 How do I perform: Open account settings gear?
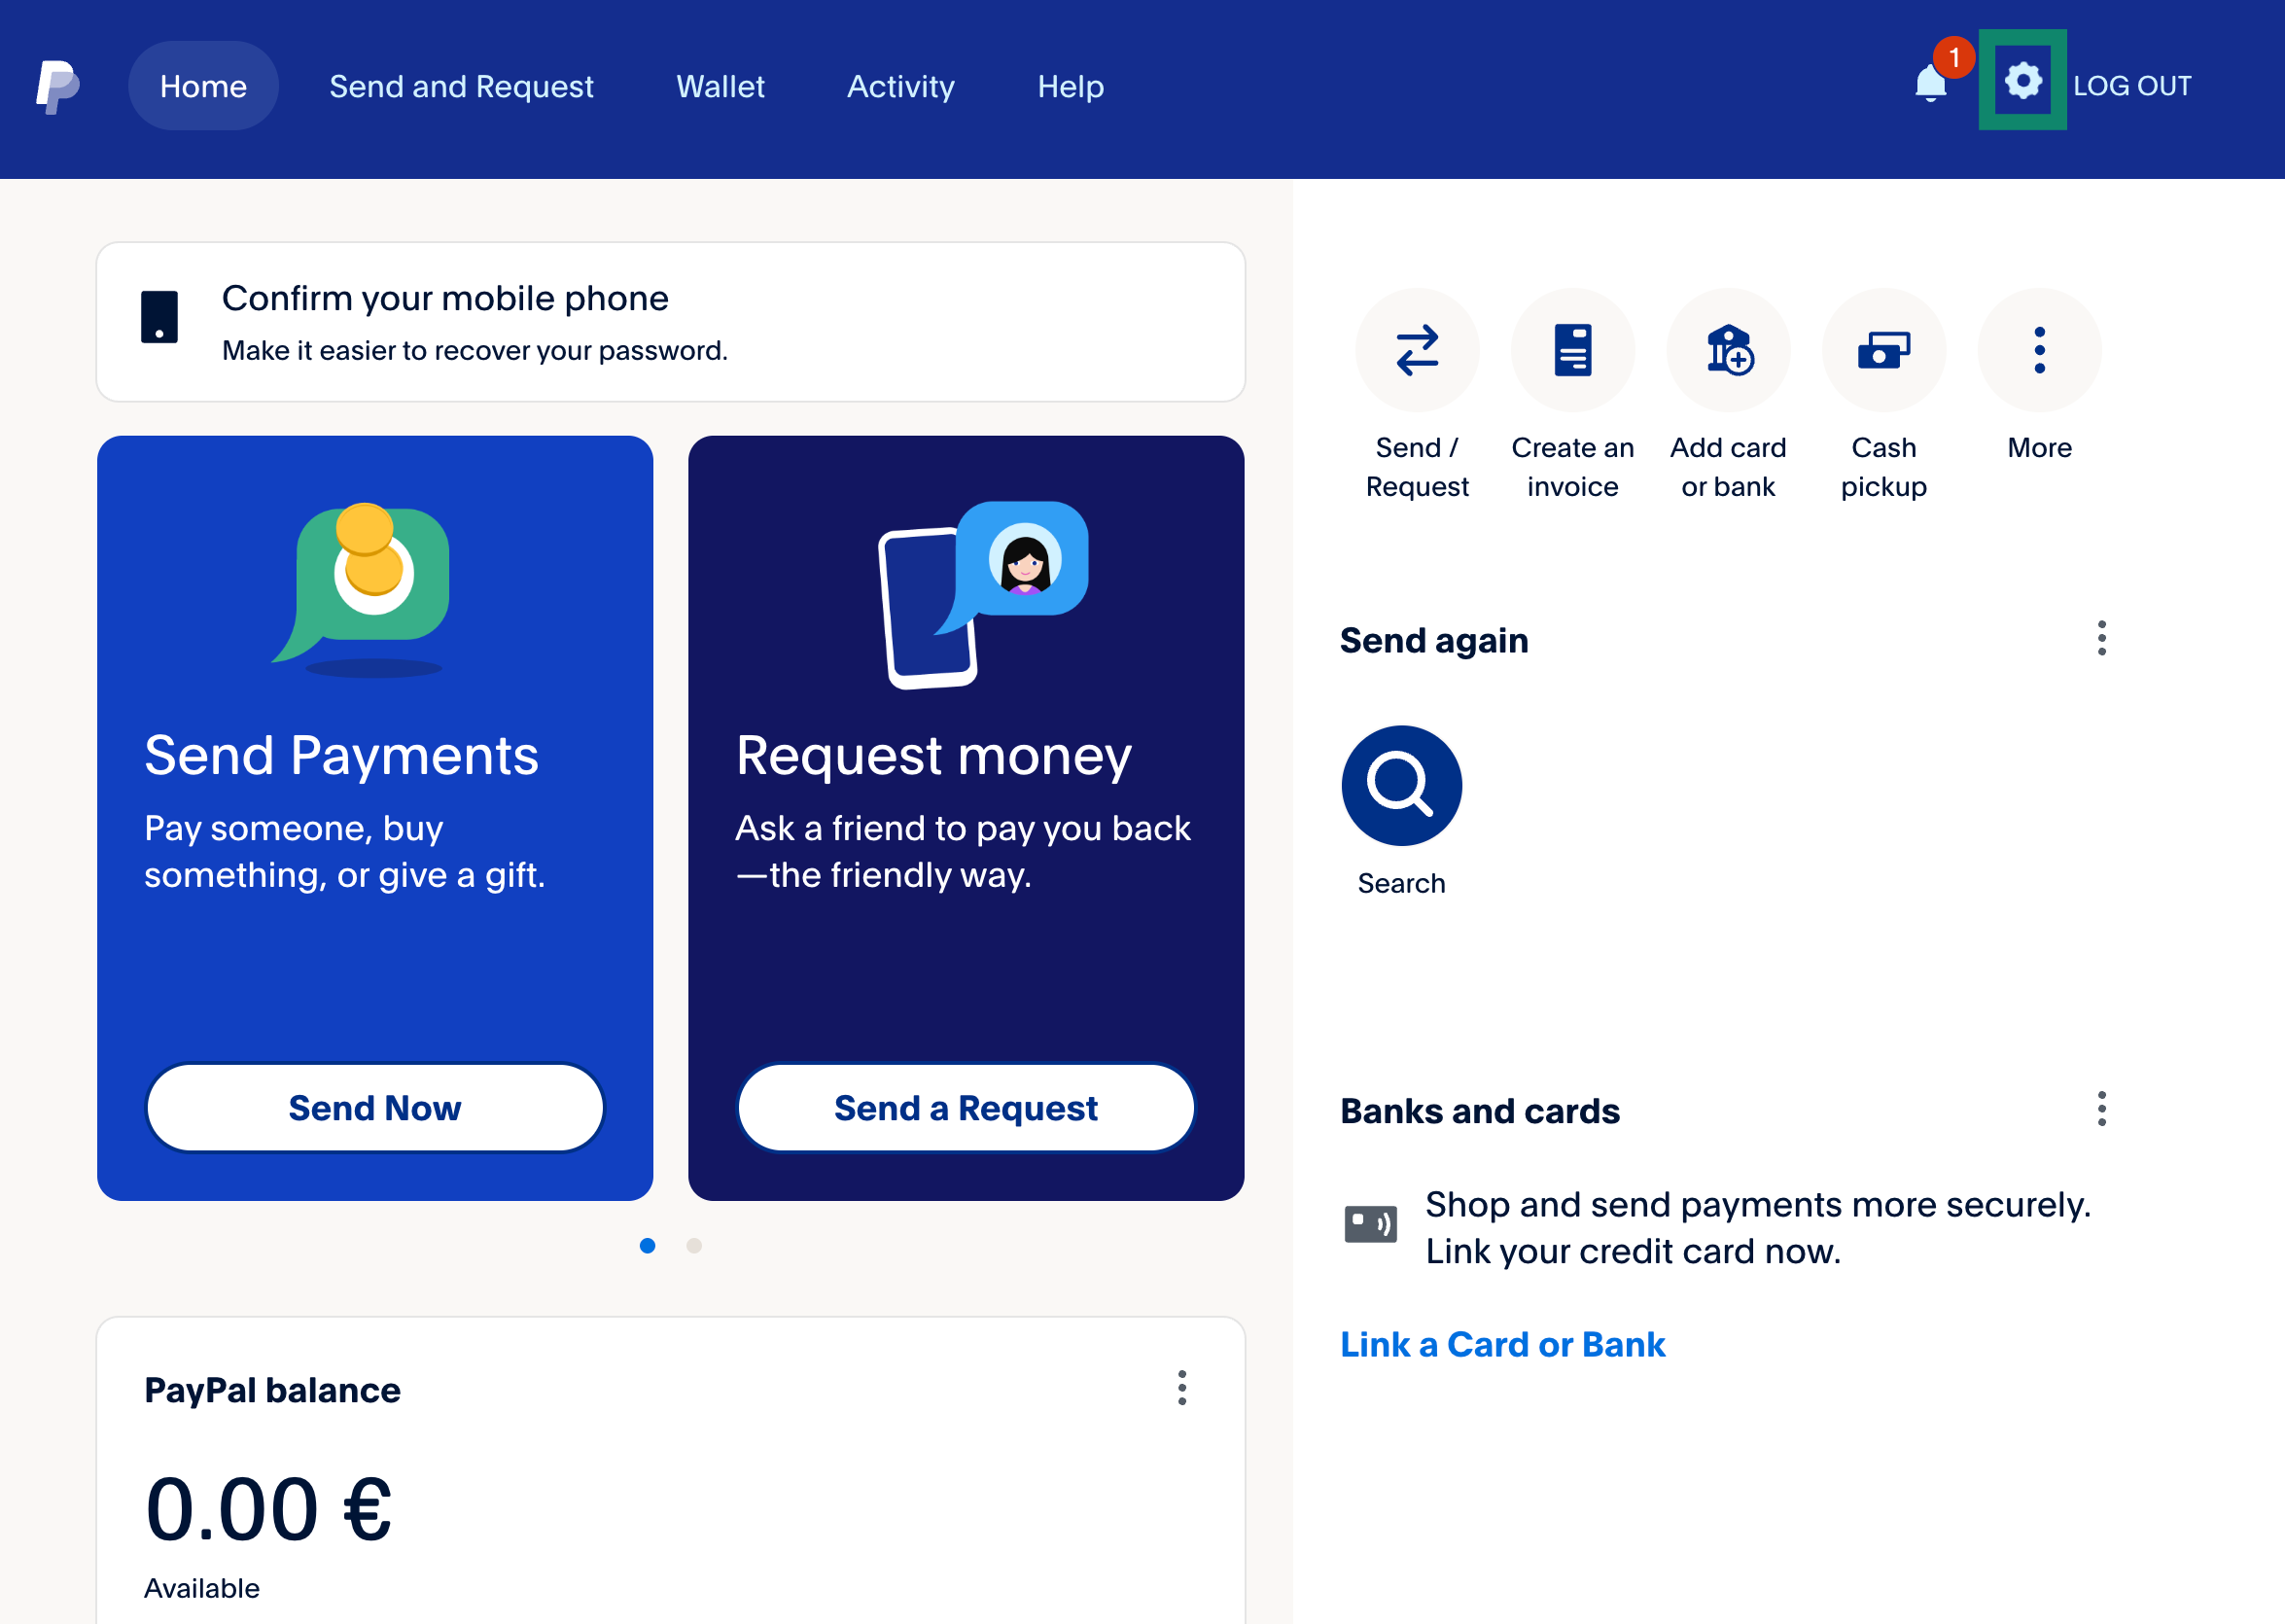point(2022,82)
